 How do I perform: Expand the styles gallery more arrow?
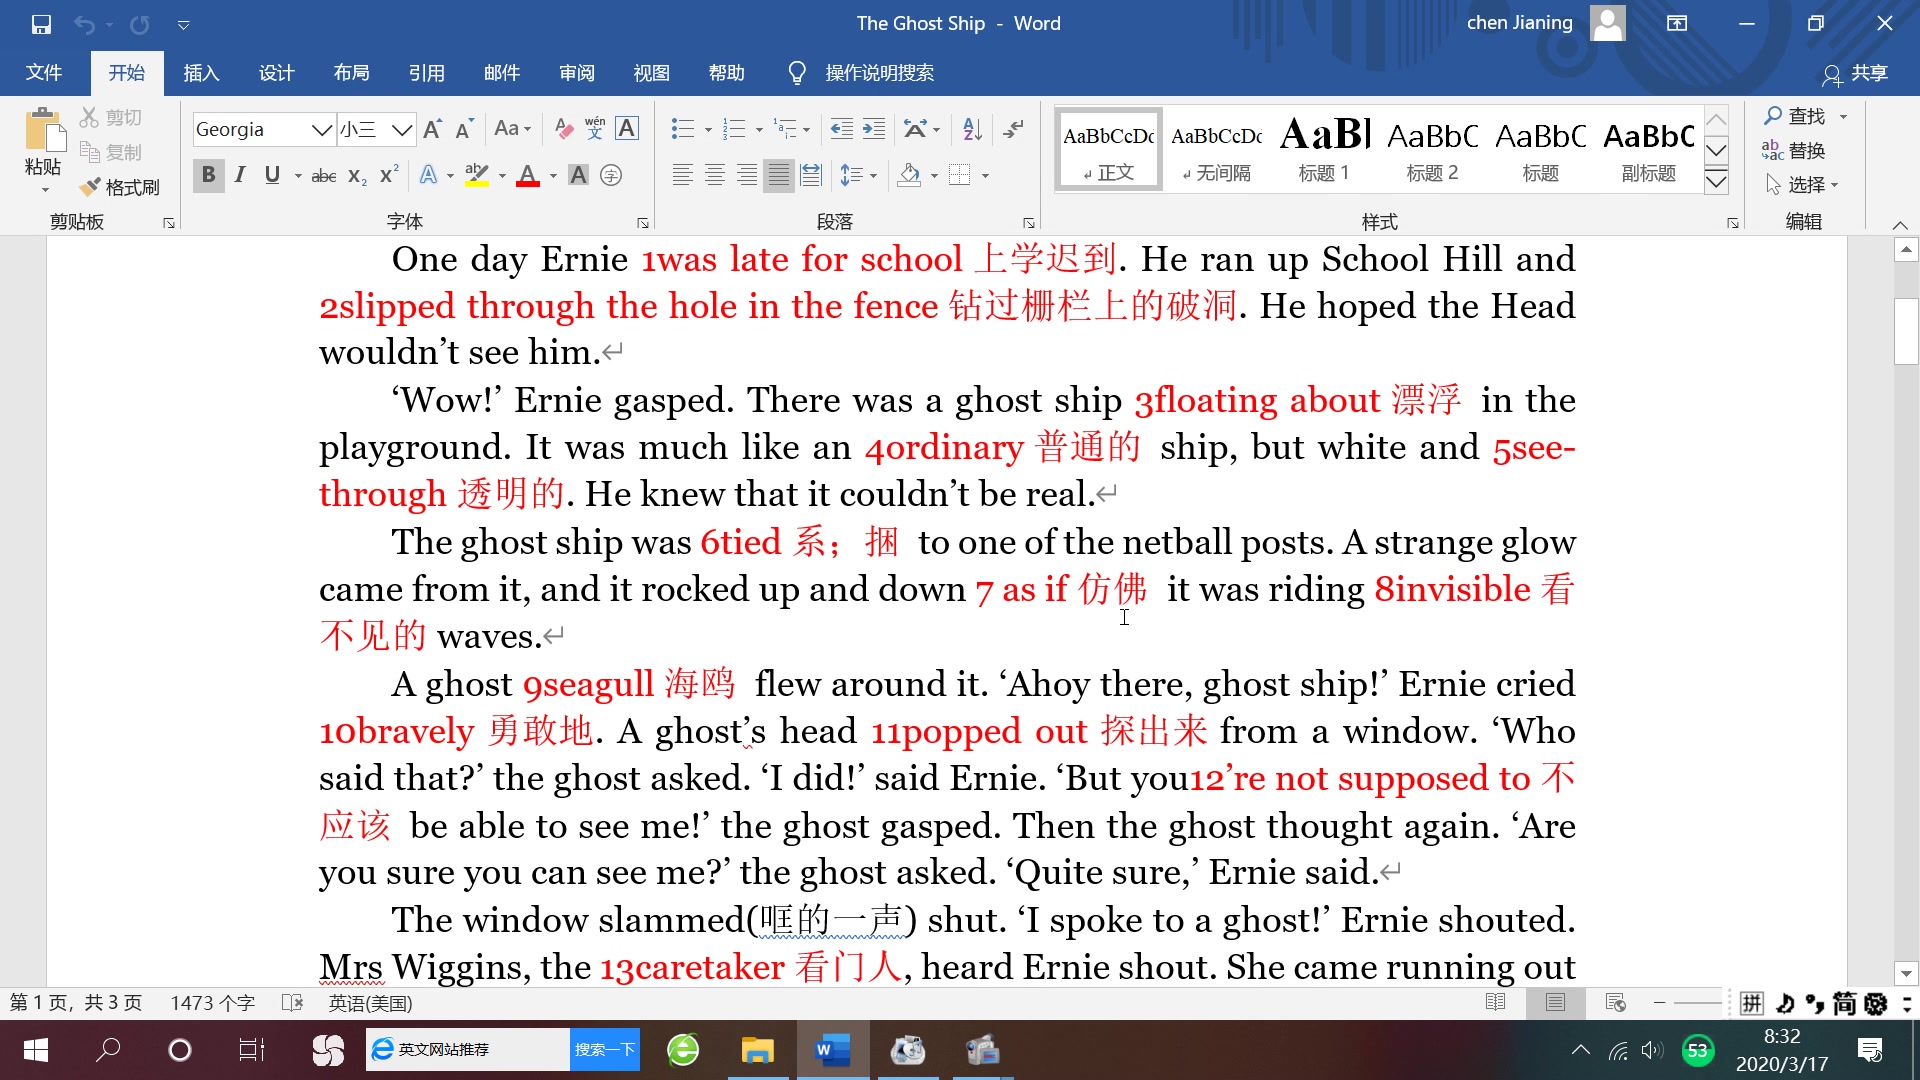point(1716,182)
